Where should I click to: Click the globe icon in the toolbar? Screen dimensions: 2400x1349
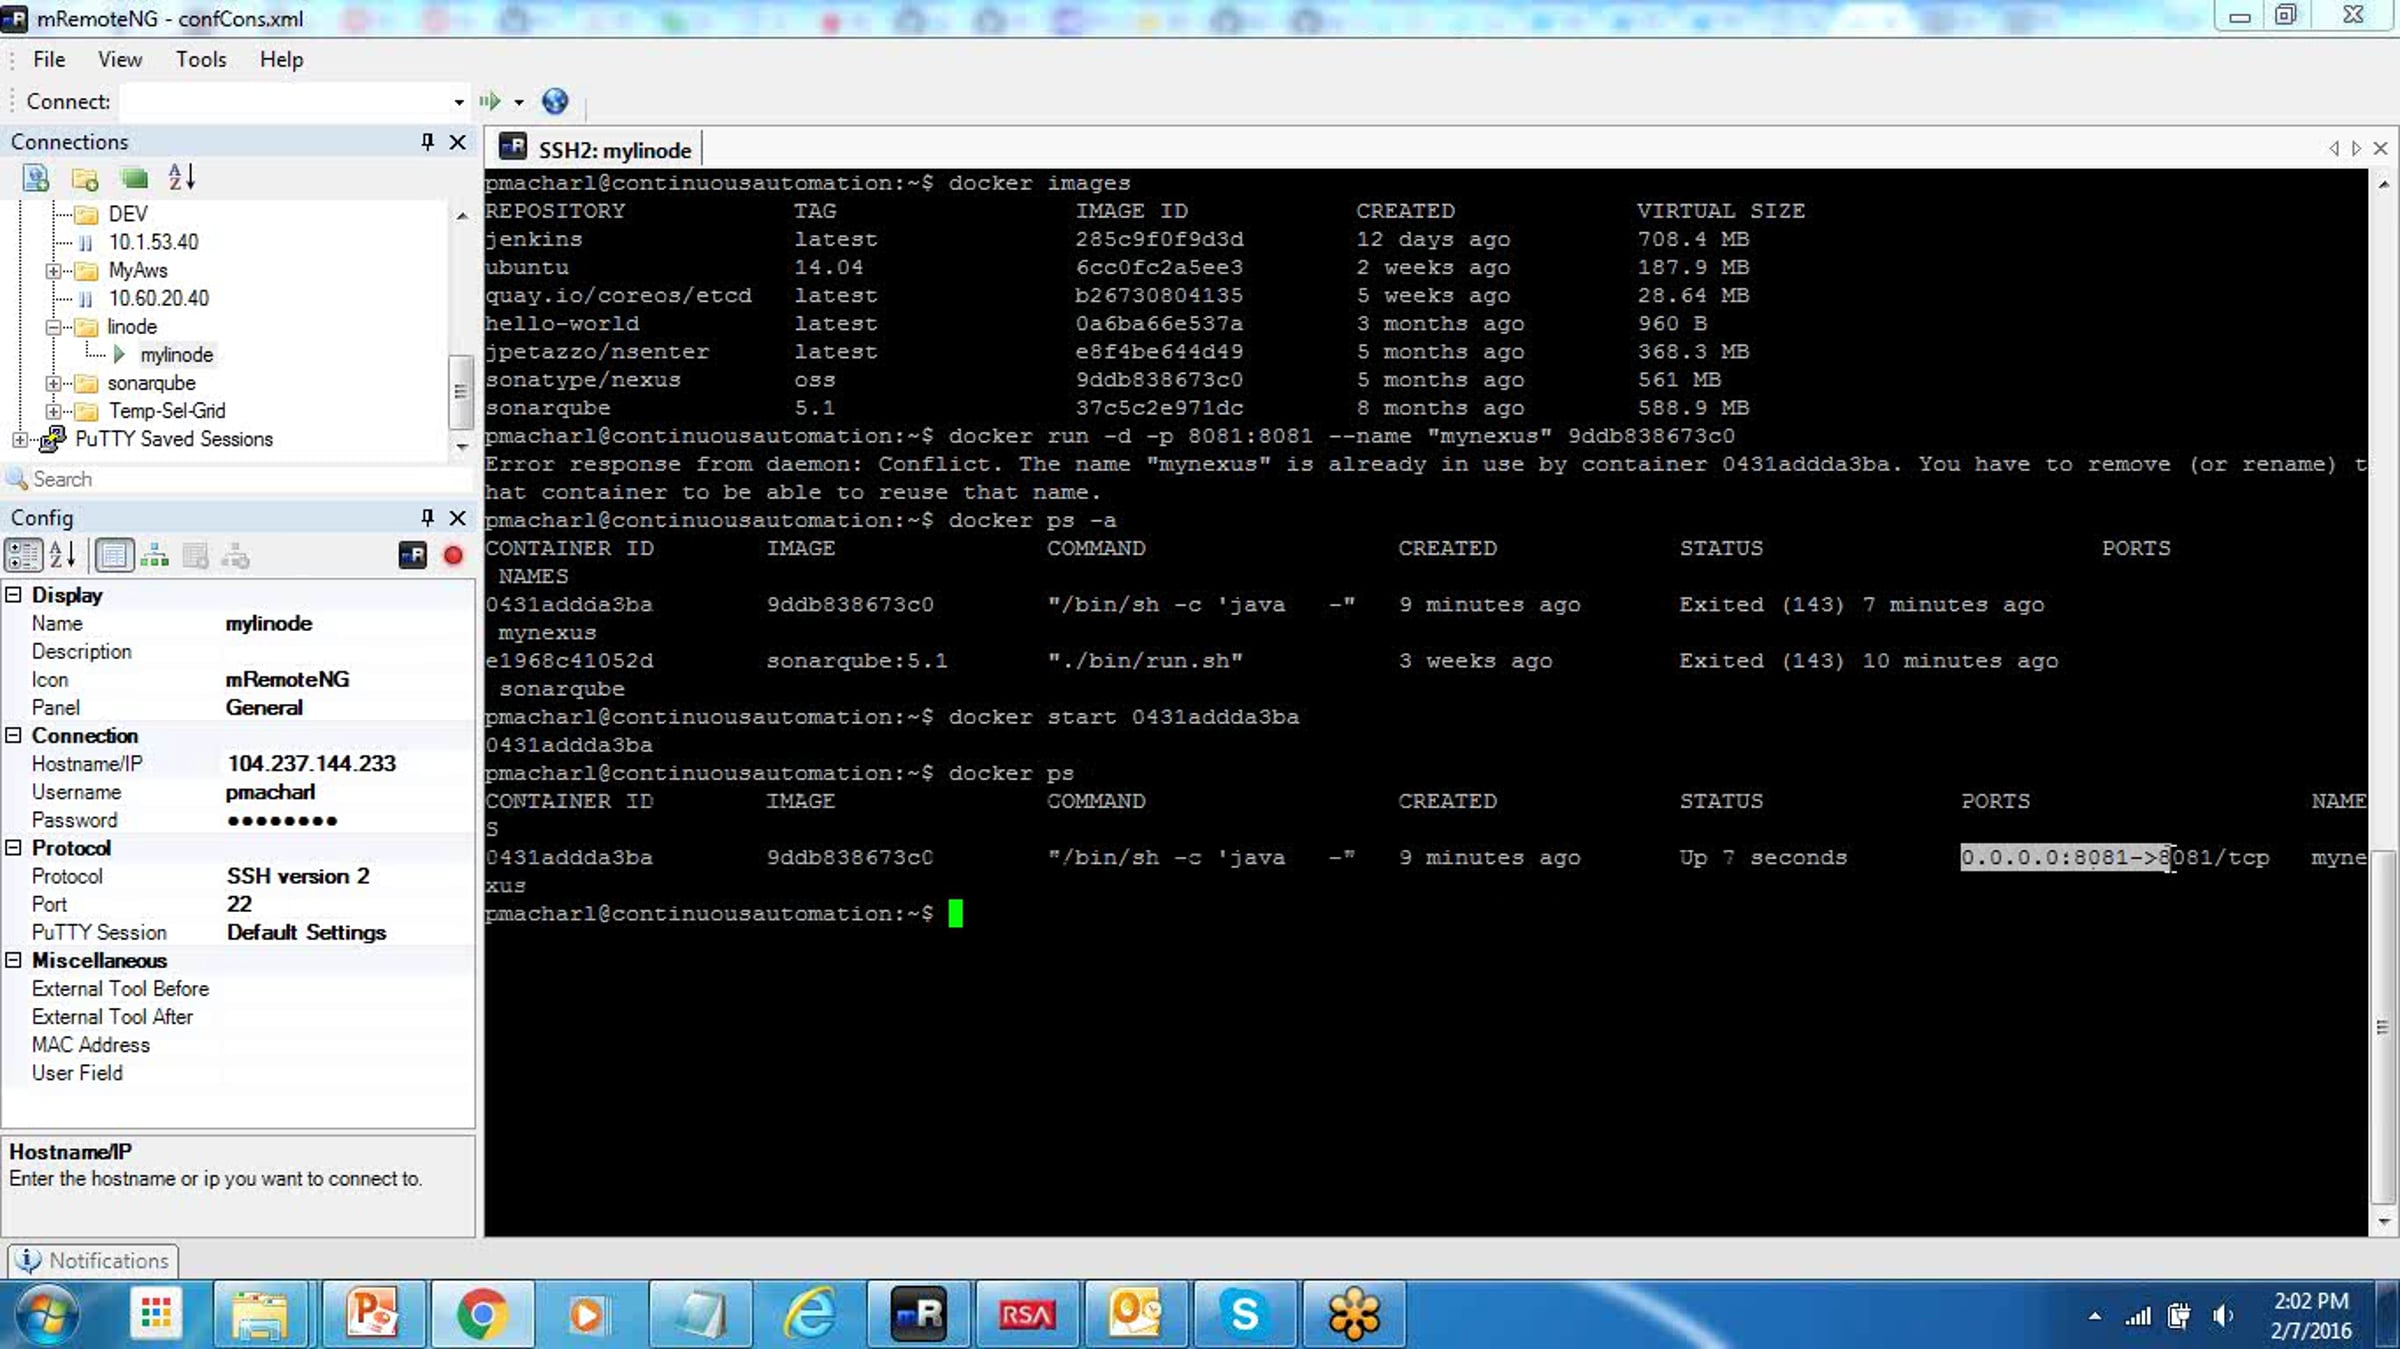click(555, 101)
